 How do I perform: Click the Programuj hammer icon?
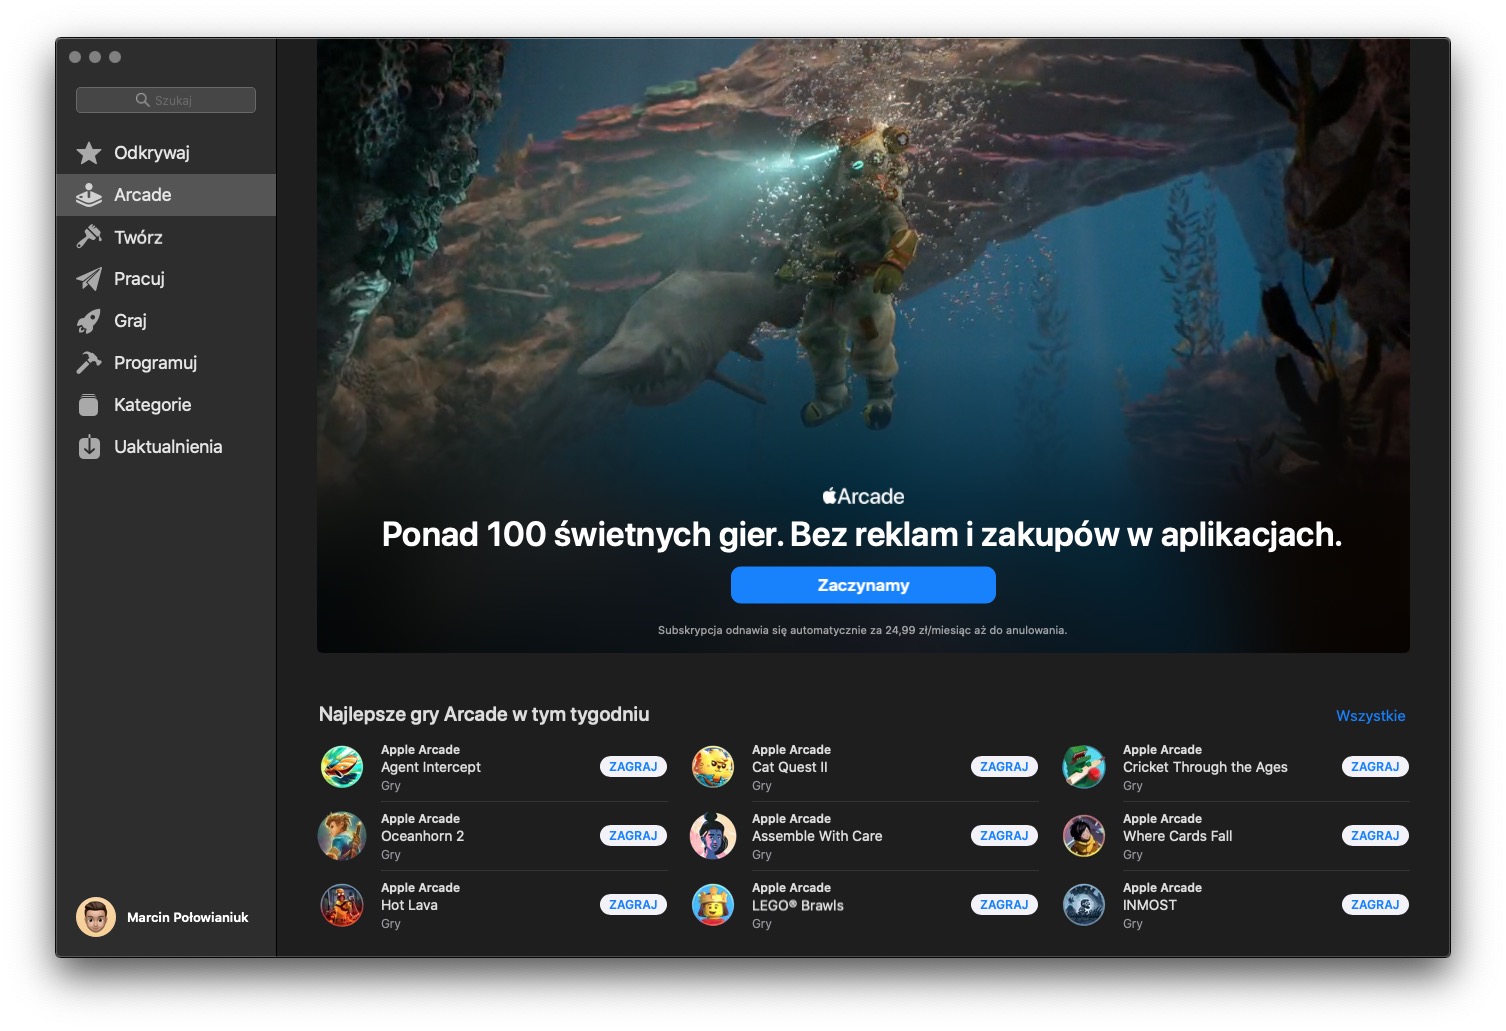pyautogui.click(x=89, y=363)
